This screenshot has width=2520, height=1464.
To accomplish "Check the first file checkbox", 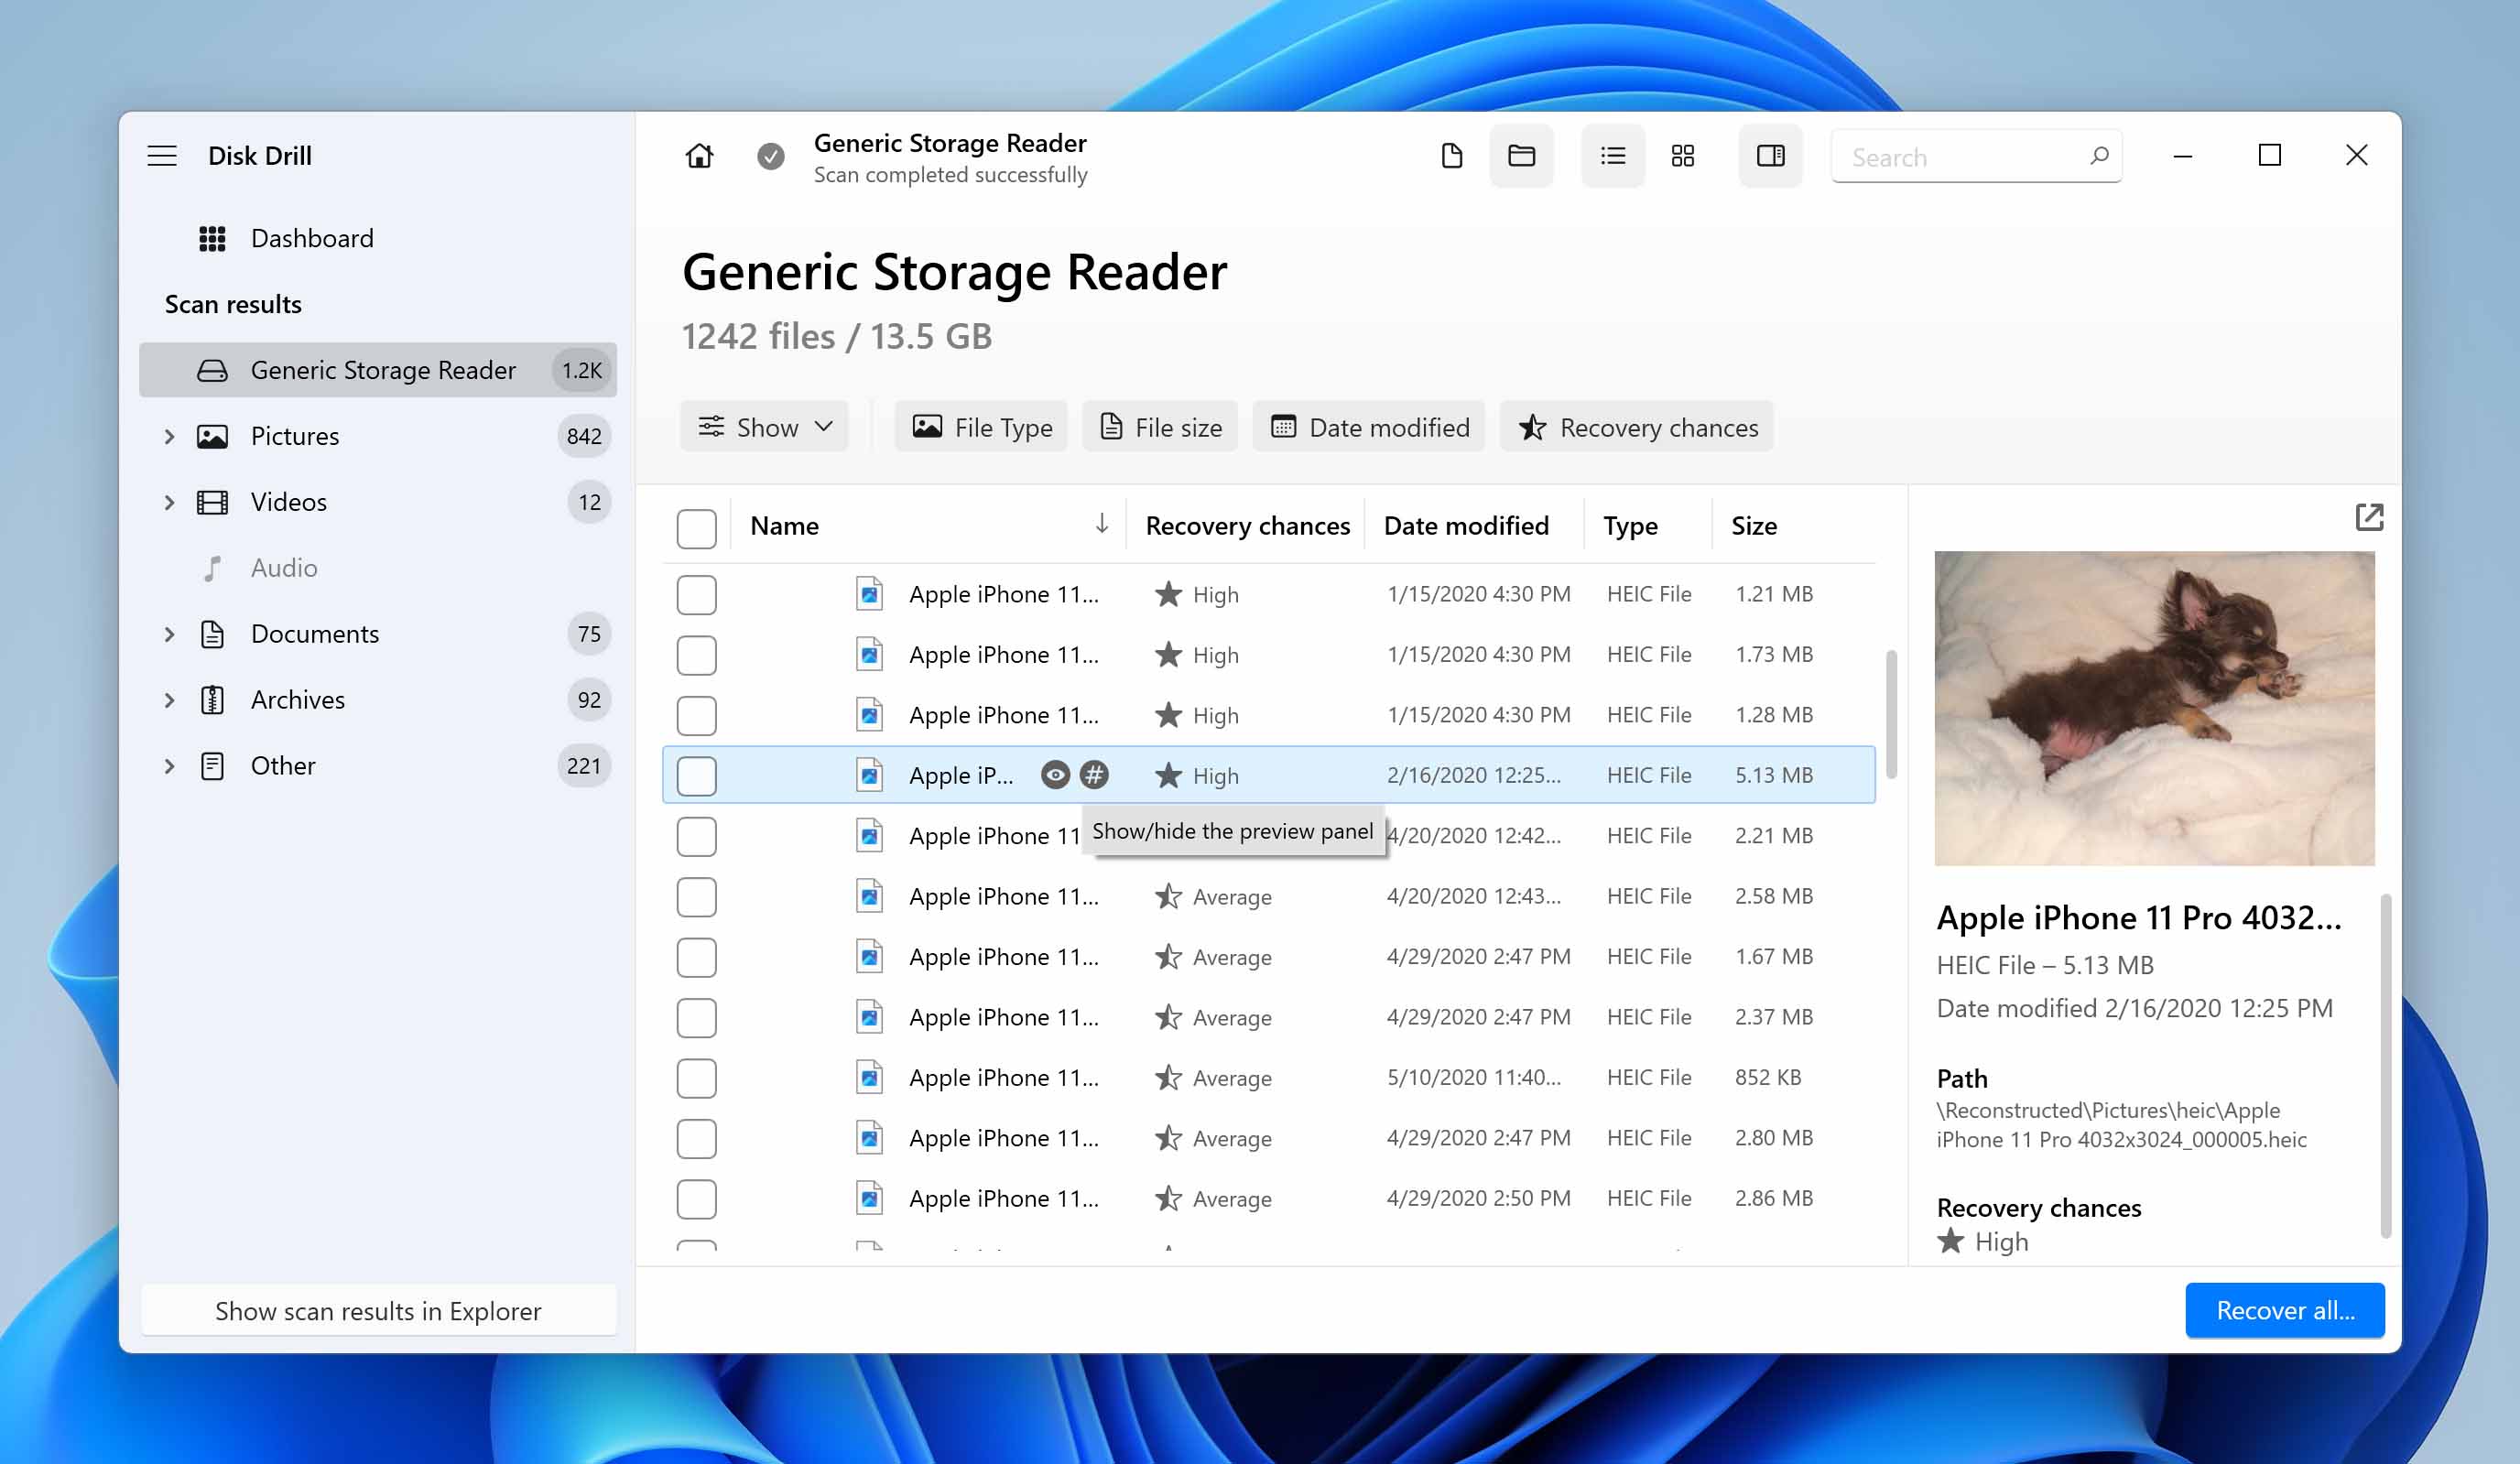I will click(x=695, y=592).
